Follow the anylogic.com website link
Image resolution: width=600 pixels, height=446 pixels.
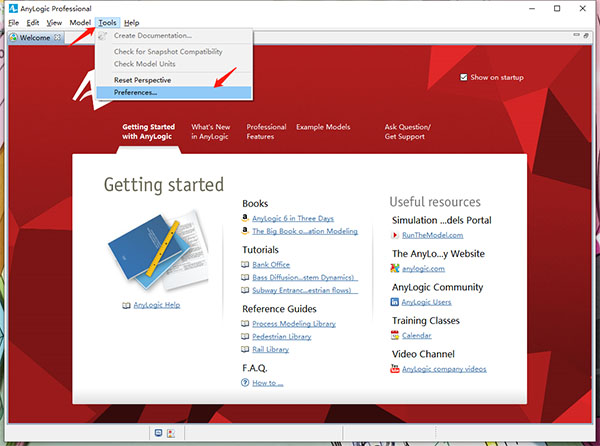(x=423, y=268)
